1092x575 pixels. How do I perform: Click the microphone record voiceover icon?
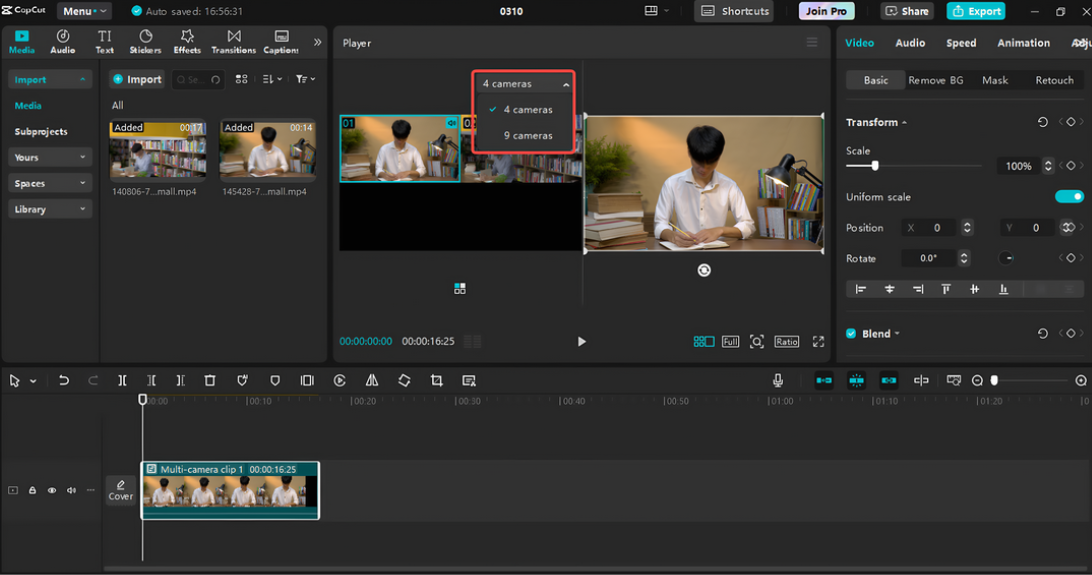pyautogui.click(x=778, y=381)
